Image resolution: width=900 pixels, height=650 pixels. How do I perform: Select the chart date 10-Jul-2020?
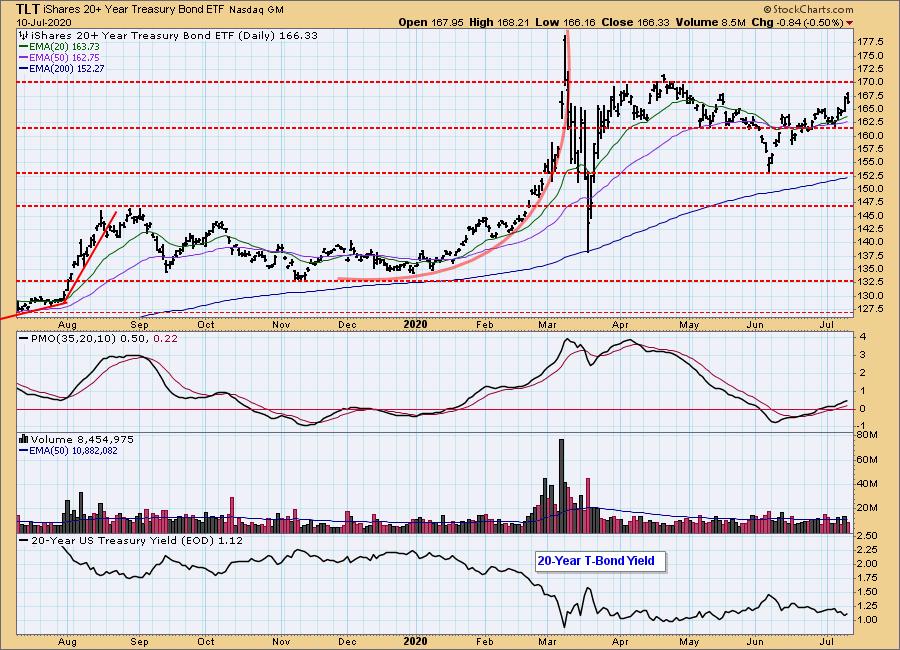tap(44, 22)
